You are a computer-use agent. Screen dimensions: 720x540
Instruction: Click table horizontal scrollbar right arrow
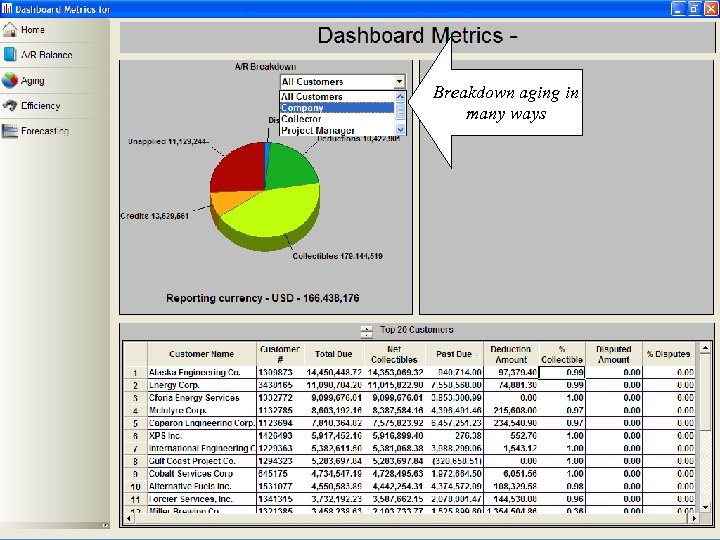click(694, 518)
